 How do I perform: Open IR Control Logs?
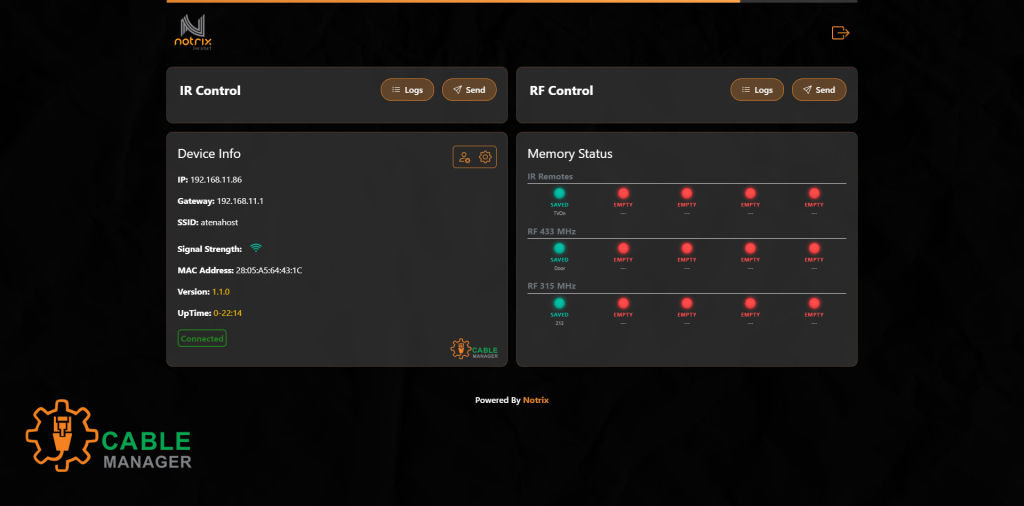pyautogui.click(x=407, y=90)
